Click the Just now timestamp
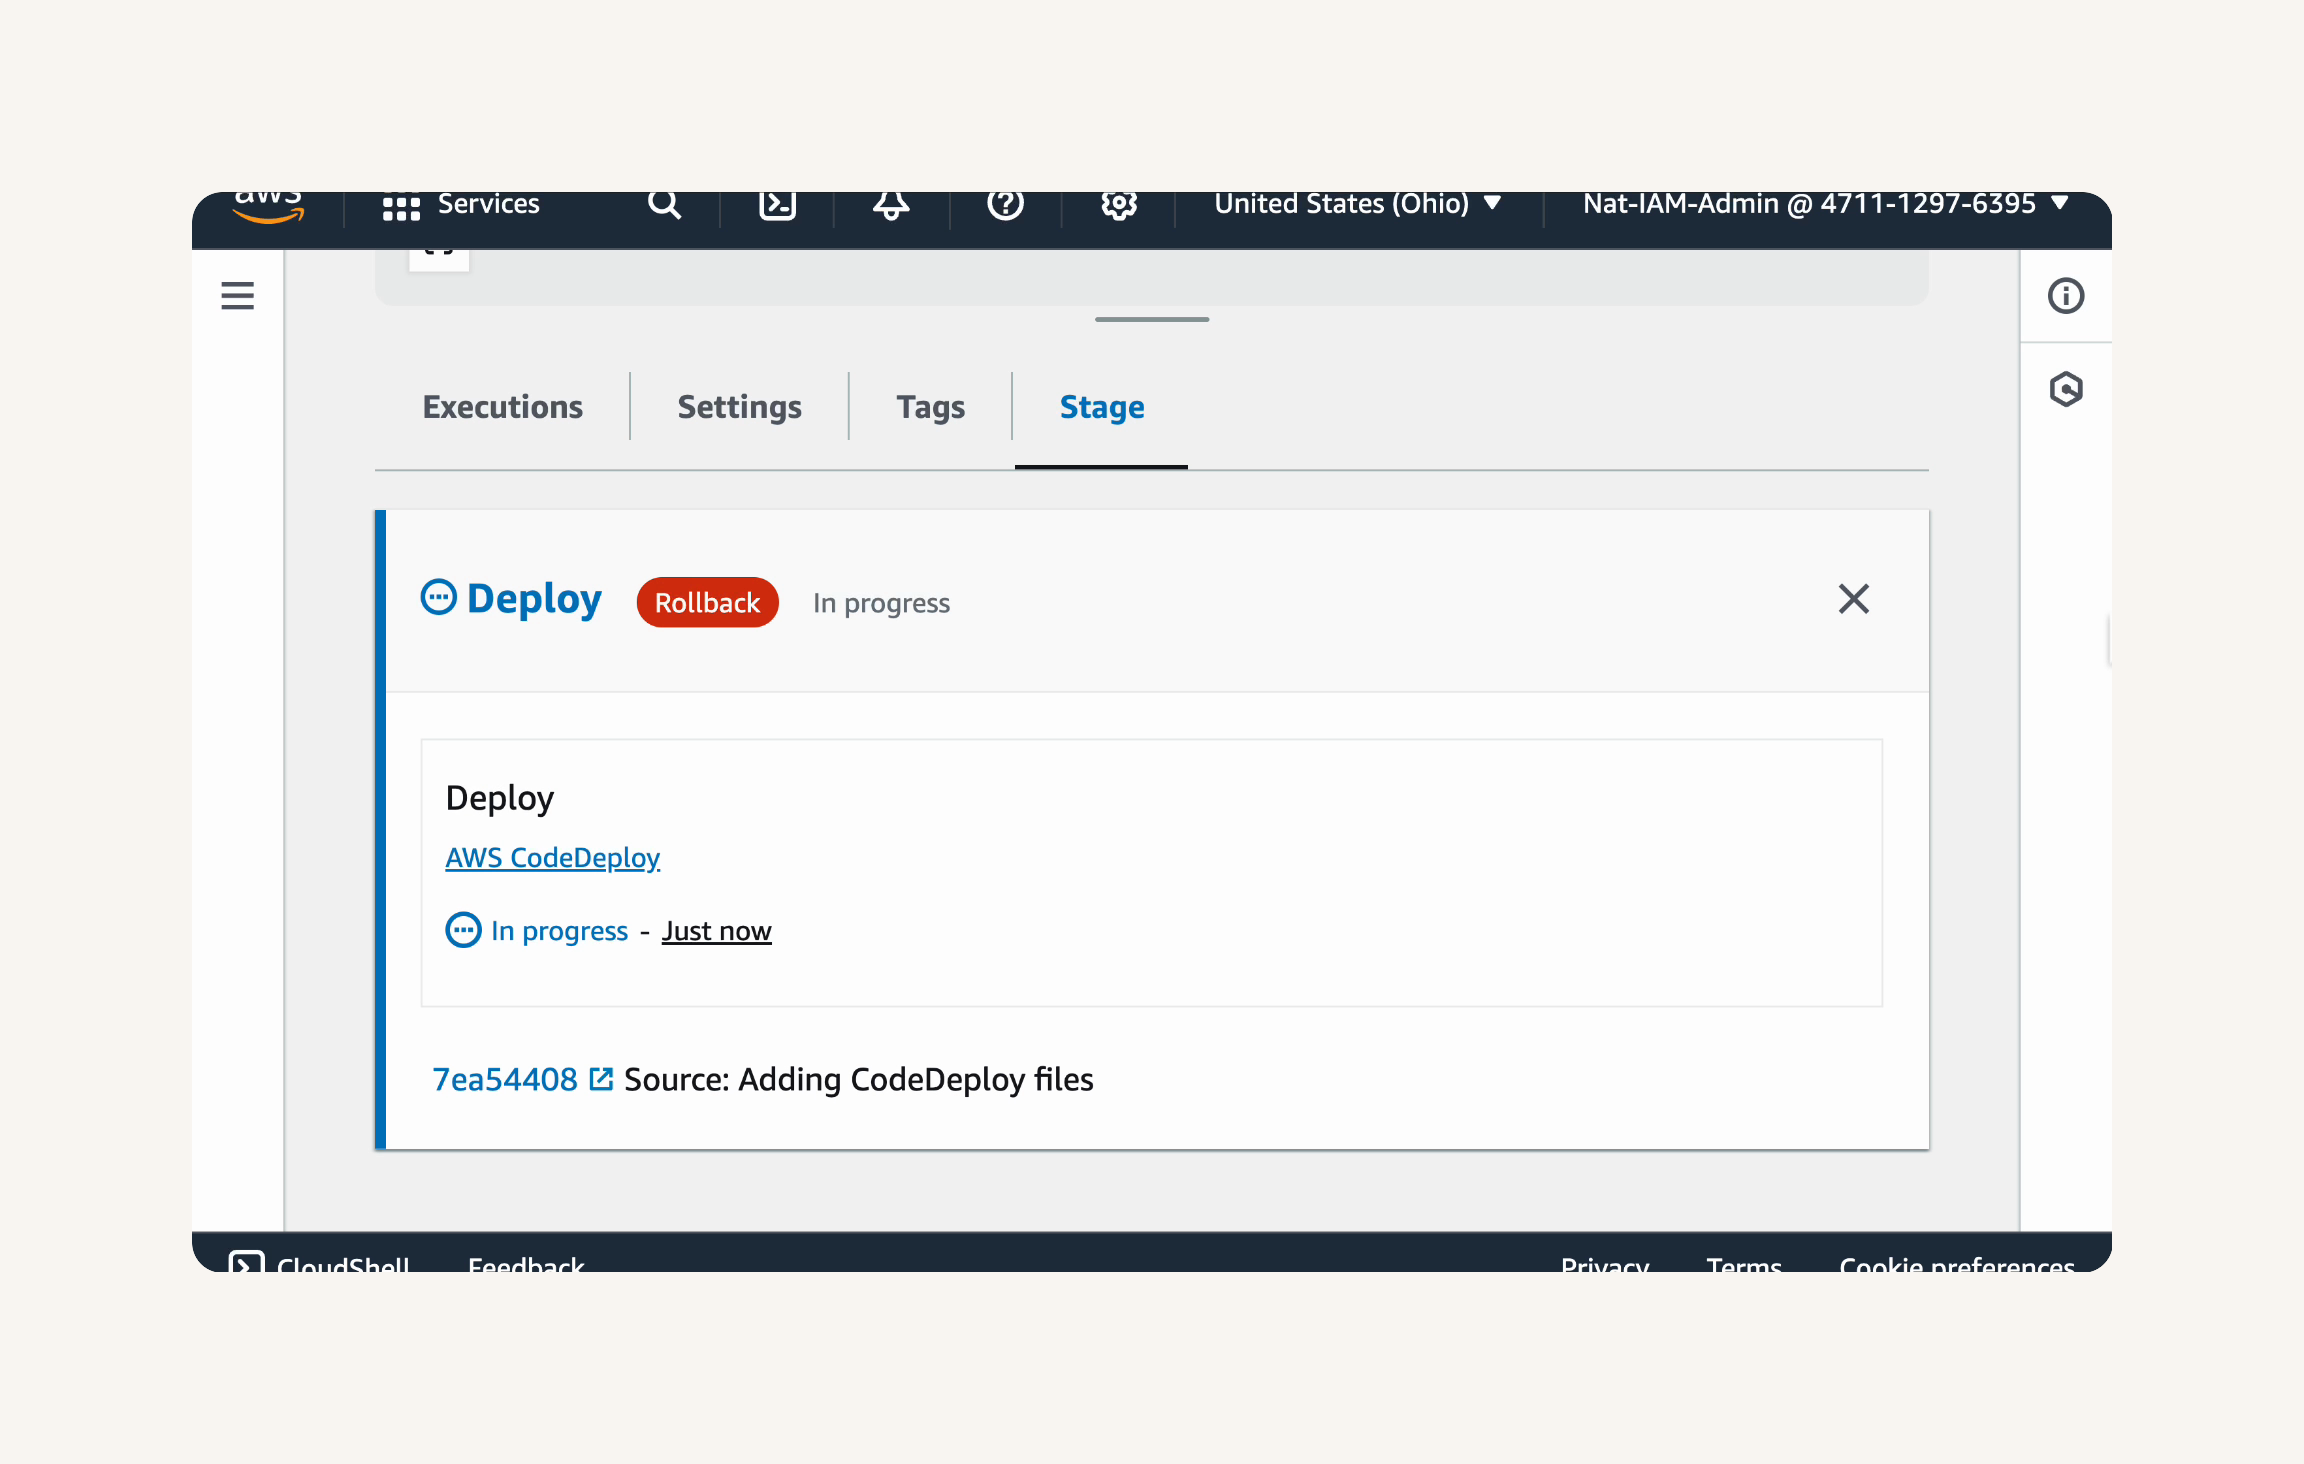Screen dimensions: 2304x1464 716,931
